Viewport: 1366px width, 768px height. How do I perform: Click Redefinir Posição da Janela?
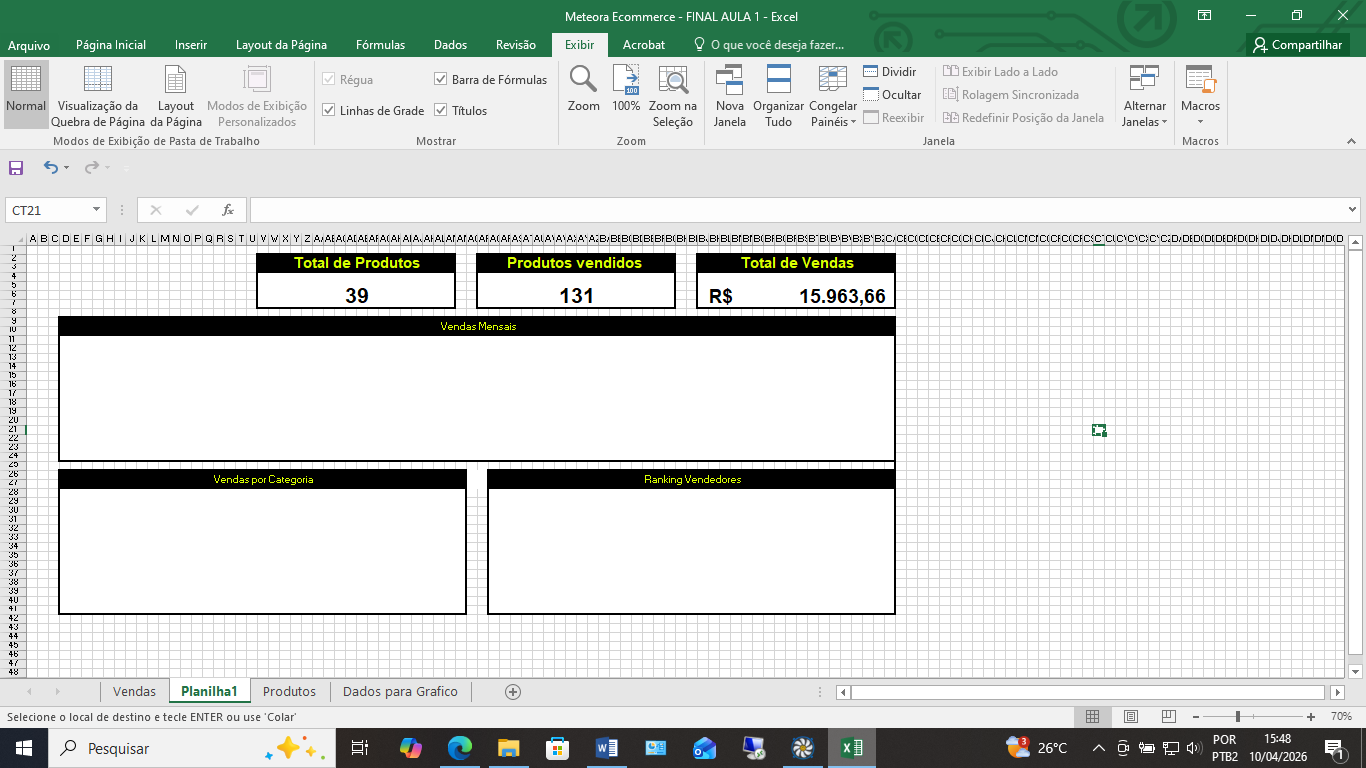pyautogui.click(x=1023, y=118)
